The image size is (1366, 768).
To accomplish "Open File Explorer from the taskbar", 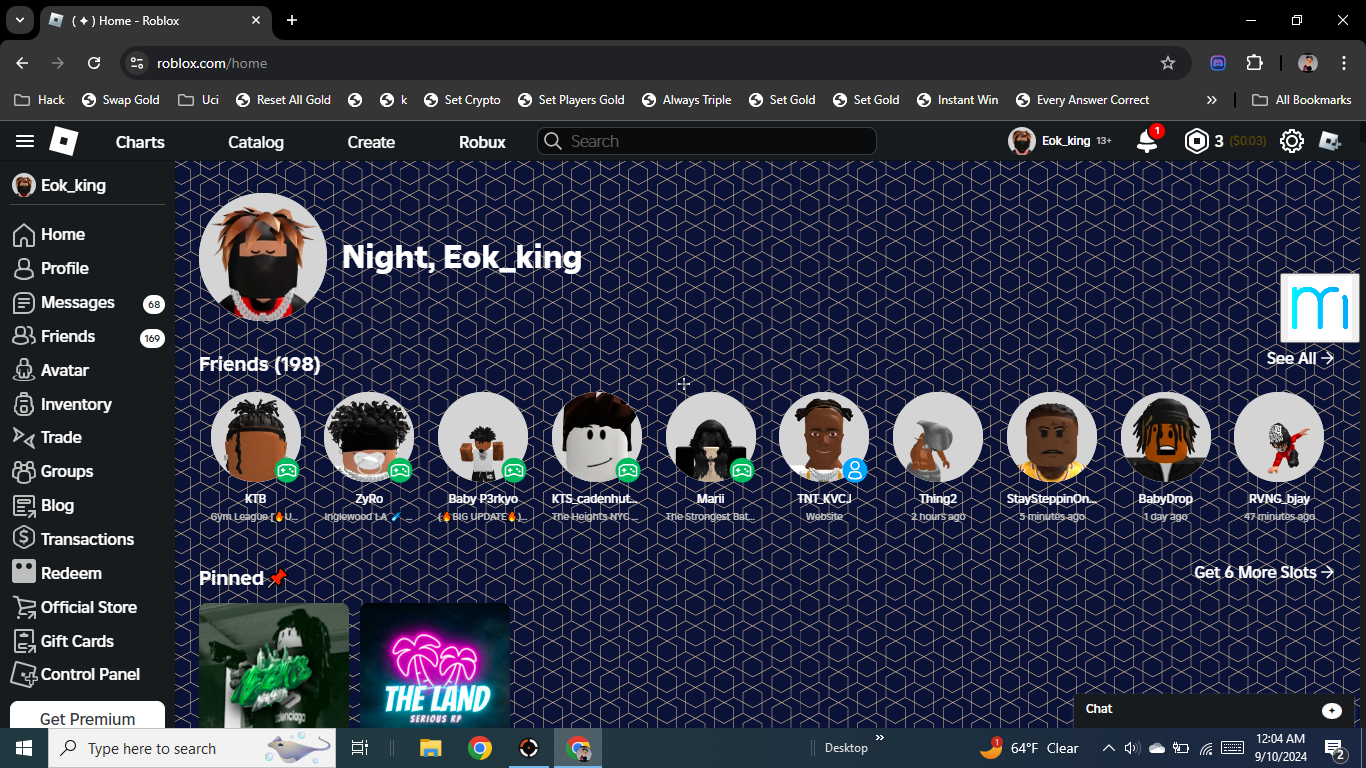I will pos(430,748).
